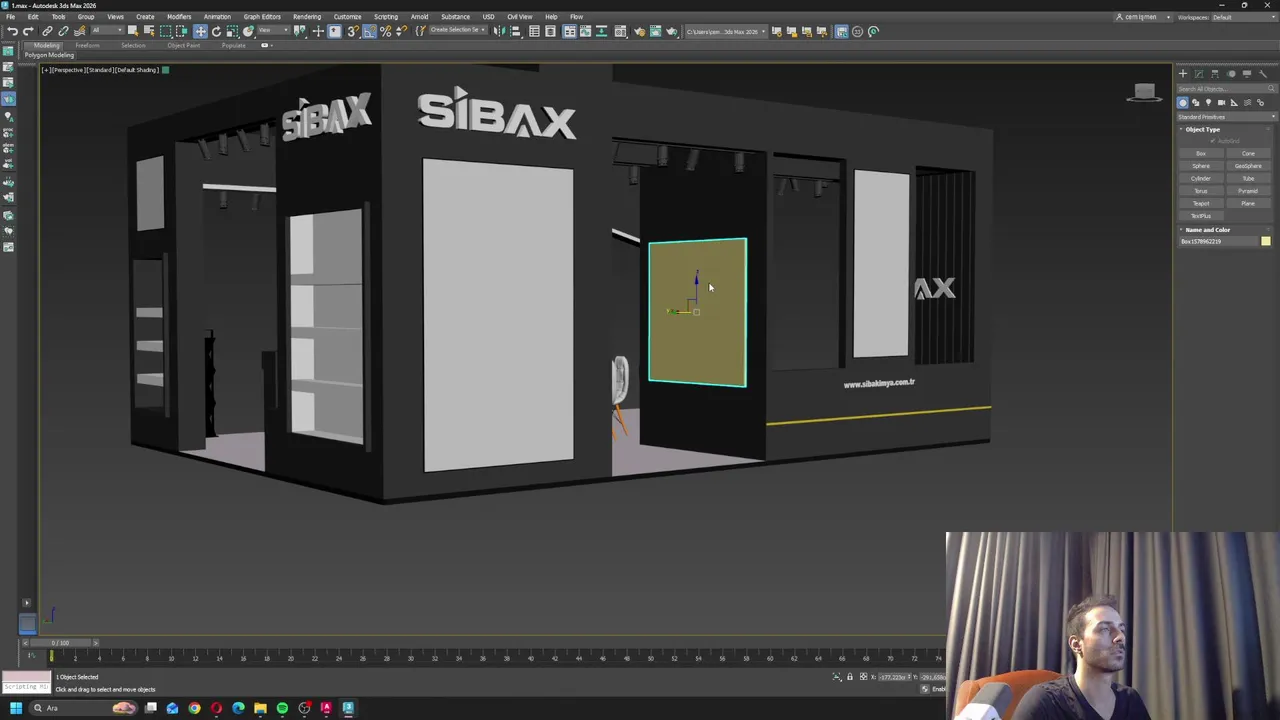Toggle the 3D Snaps icon
The image size is (1280, 720).
352,31
